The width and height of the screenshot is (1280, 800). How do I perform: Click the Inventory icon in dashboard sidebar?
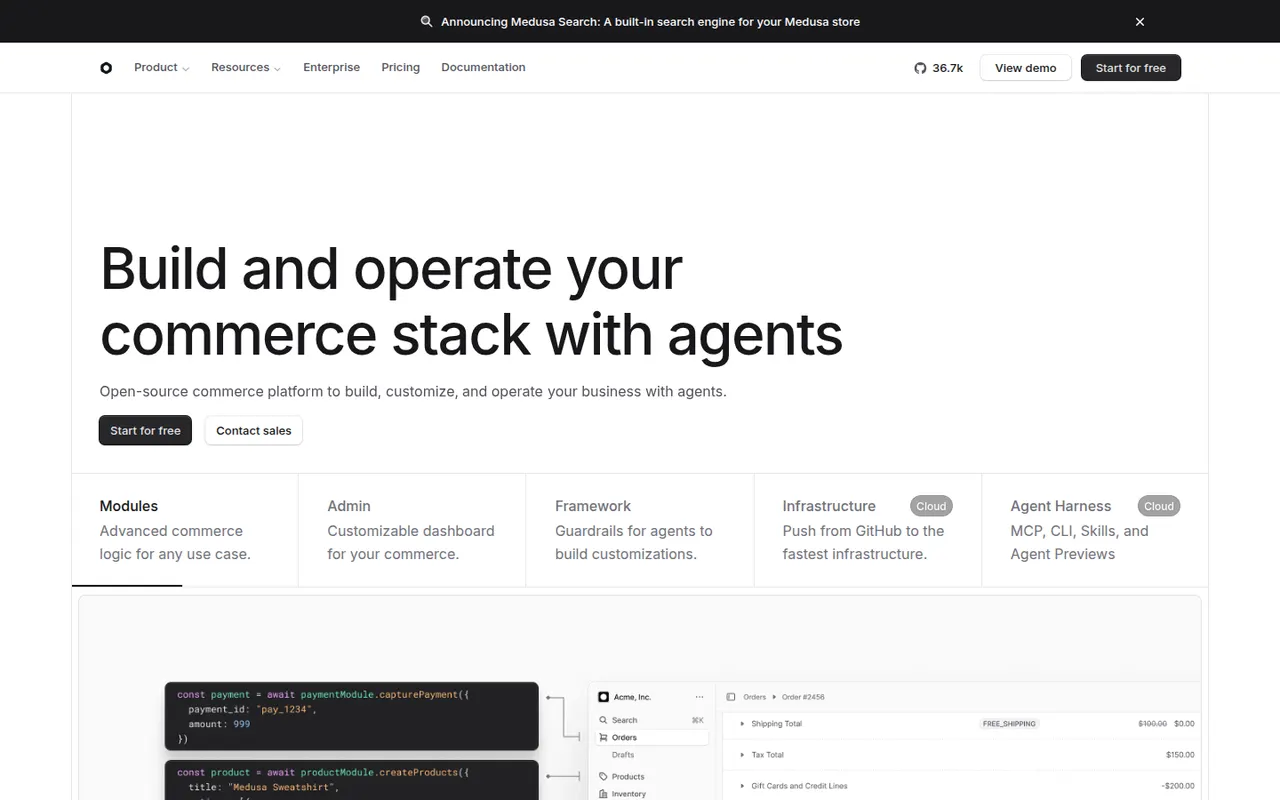click(x=603, y=794)
